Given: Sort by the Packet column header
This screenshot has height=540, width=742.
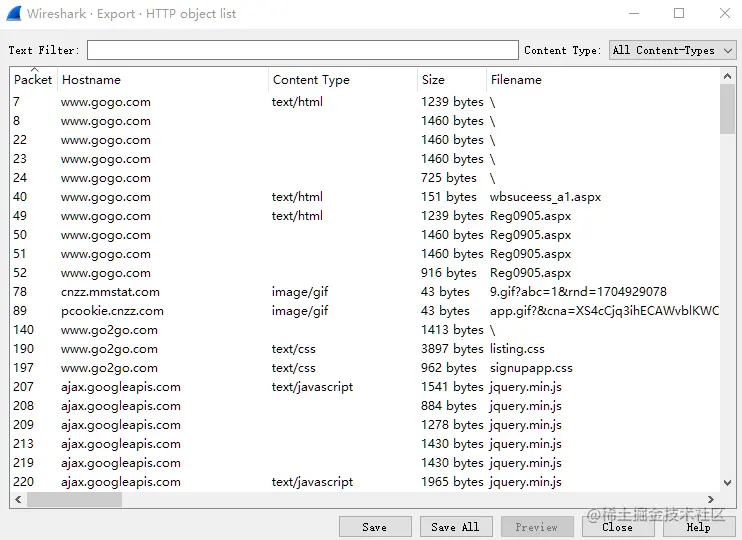Looking at the screenshot, I should click(x=33, y=80).
